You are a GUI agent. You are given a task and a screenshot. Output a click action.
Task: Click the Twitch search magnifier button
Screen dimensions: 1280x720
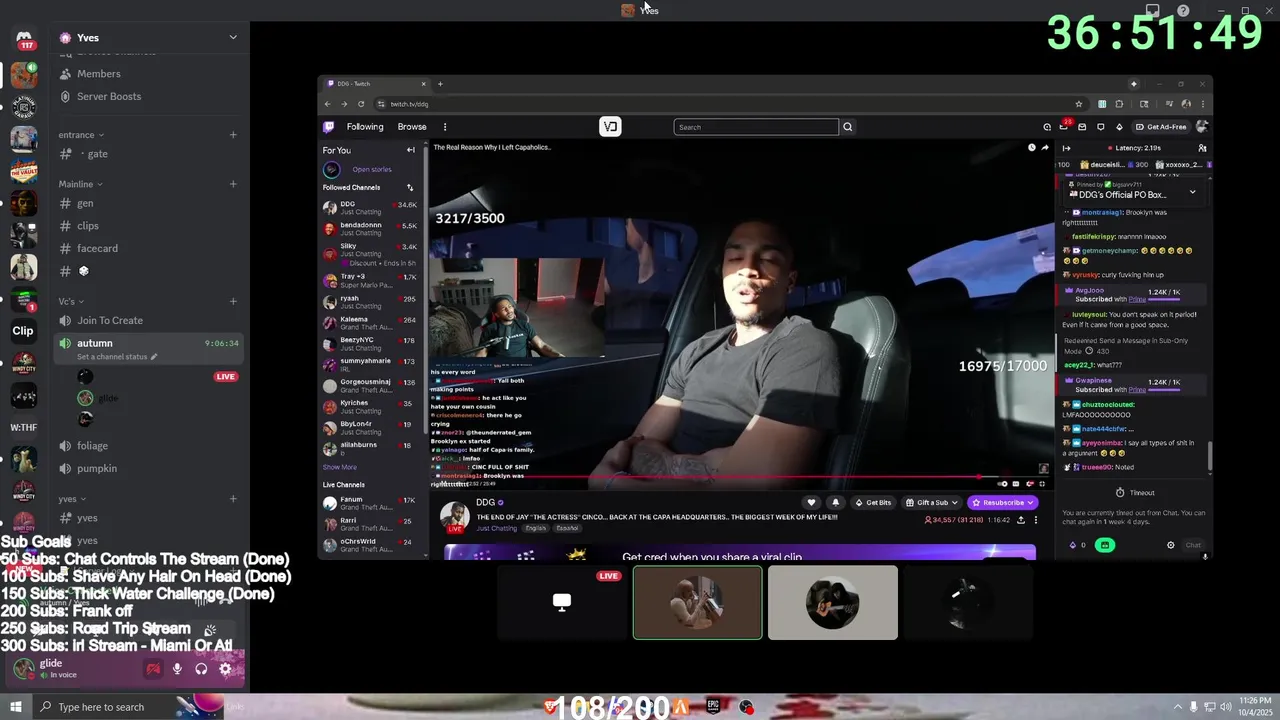click(847, 127)
